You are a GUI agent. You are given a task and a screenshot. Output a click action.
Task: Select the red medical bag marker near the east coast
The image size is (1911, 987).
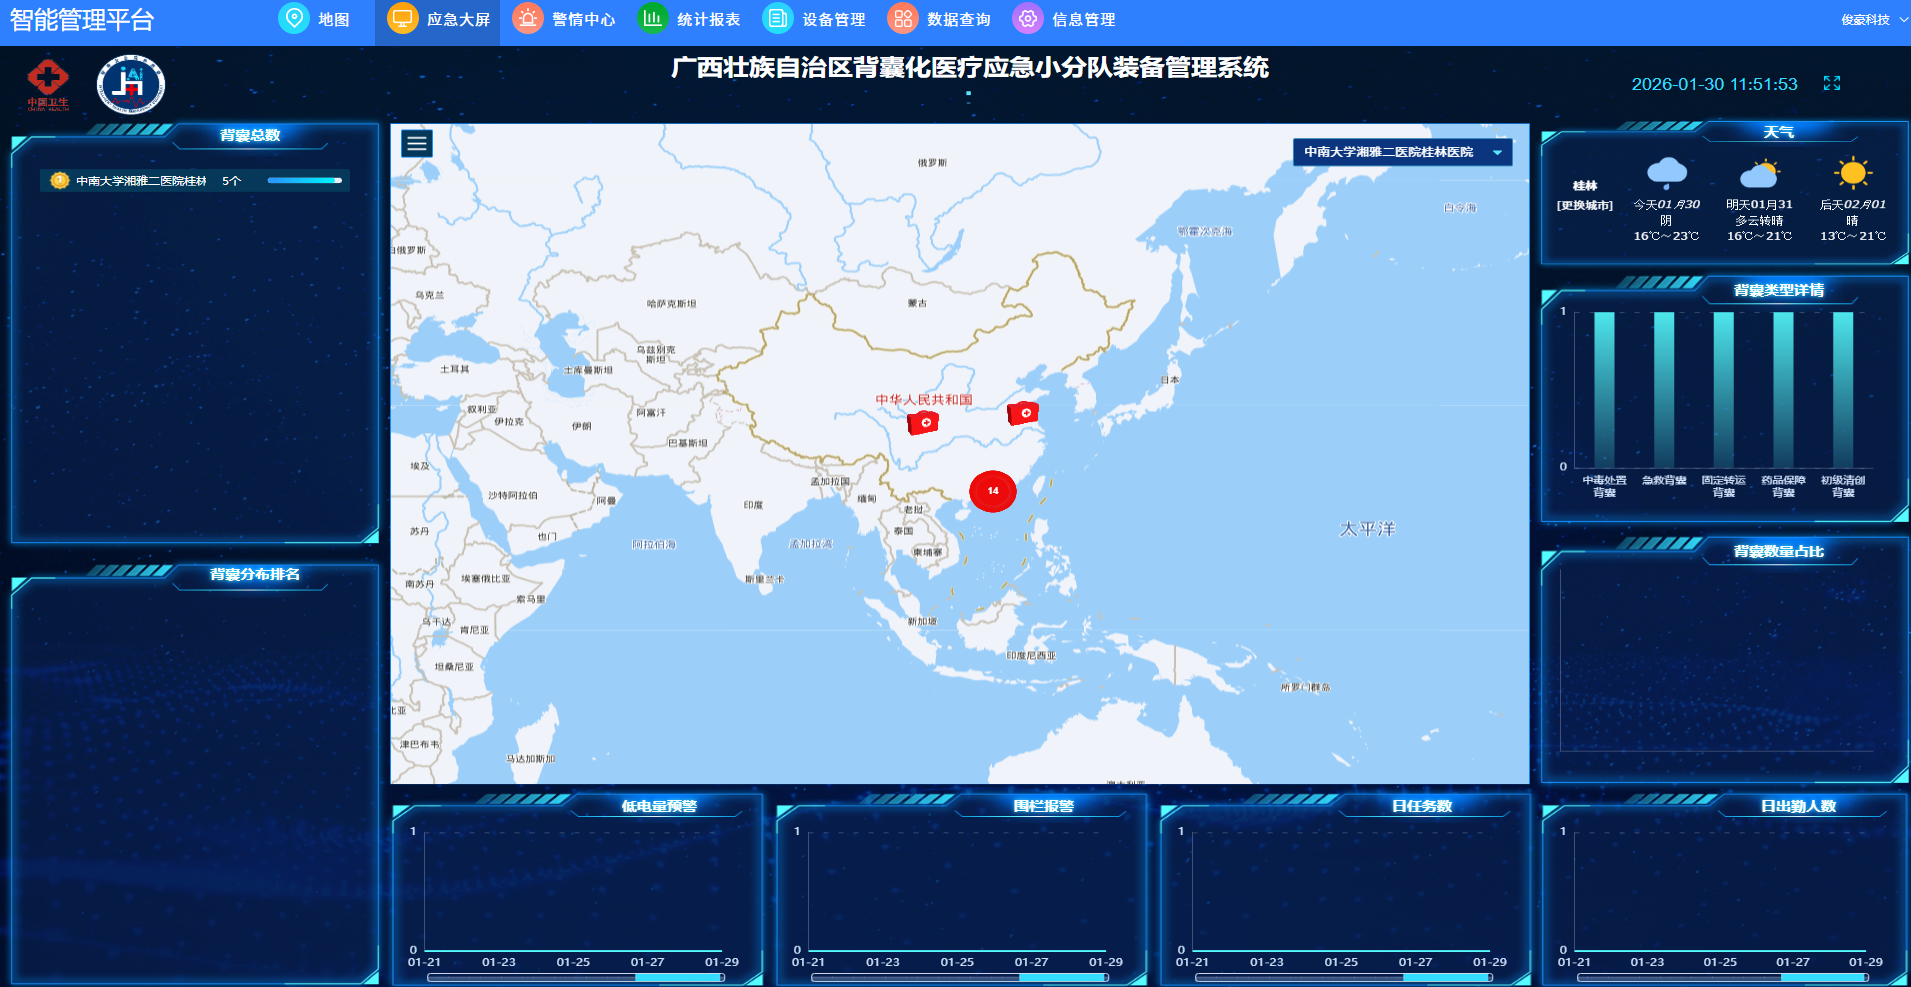(1023, 412)
